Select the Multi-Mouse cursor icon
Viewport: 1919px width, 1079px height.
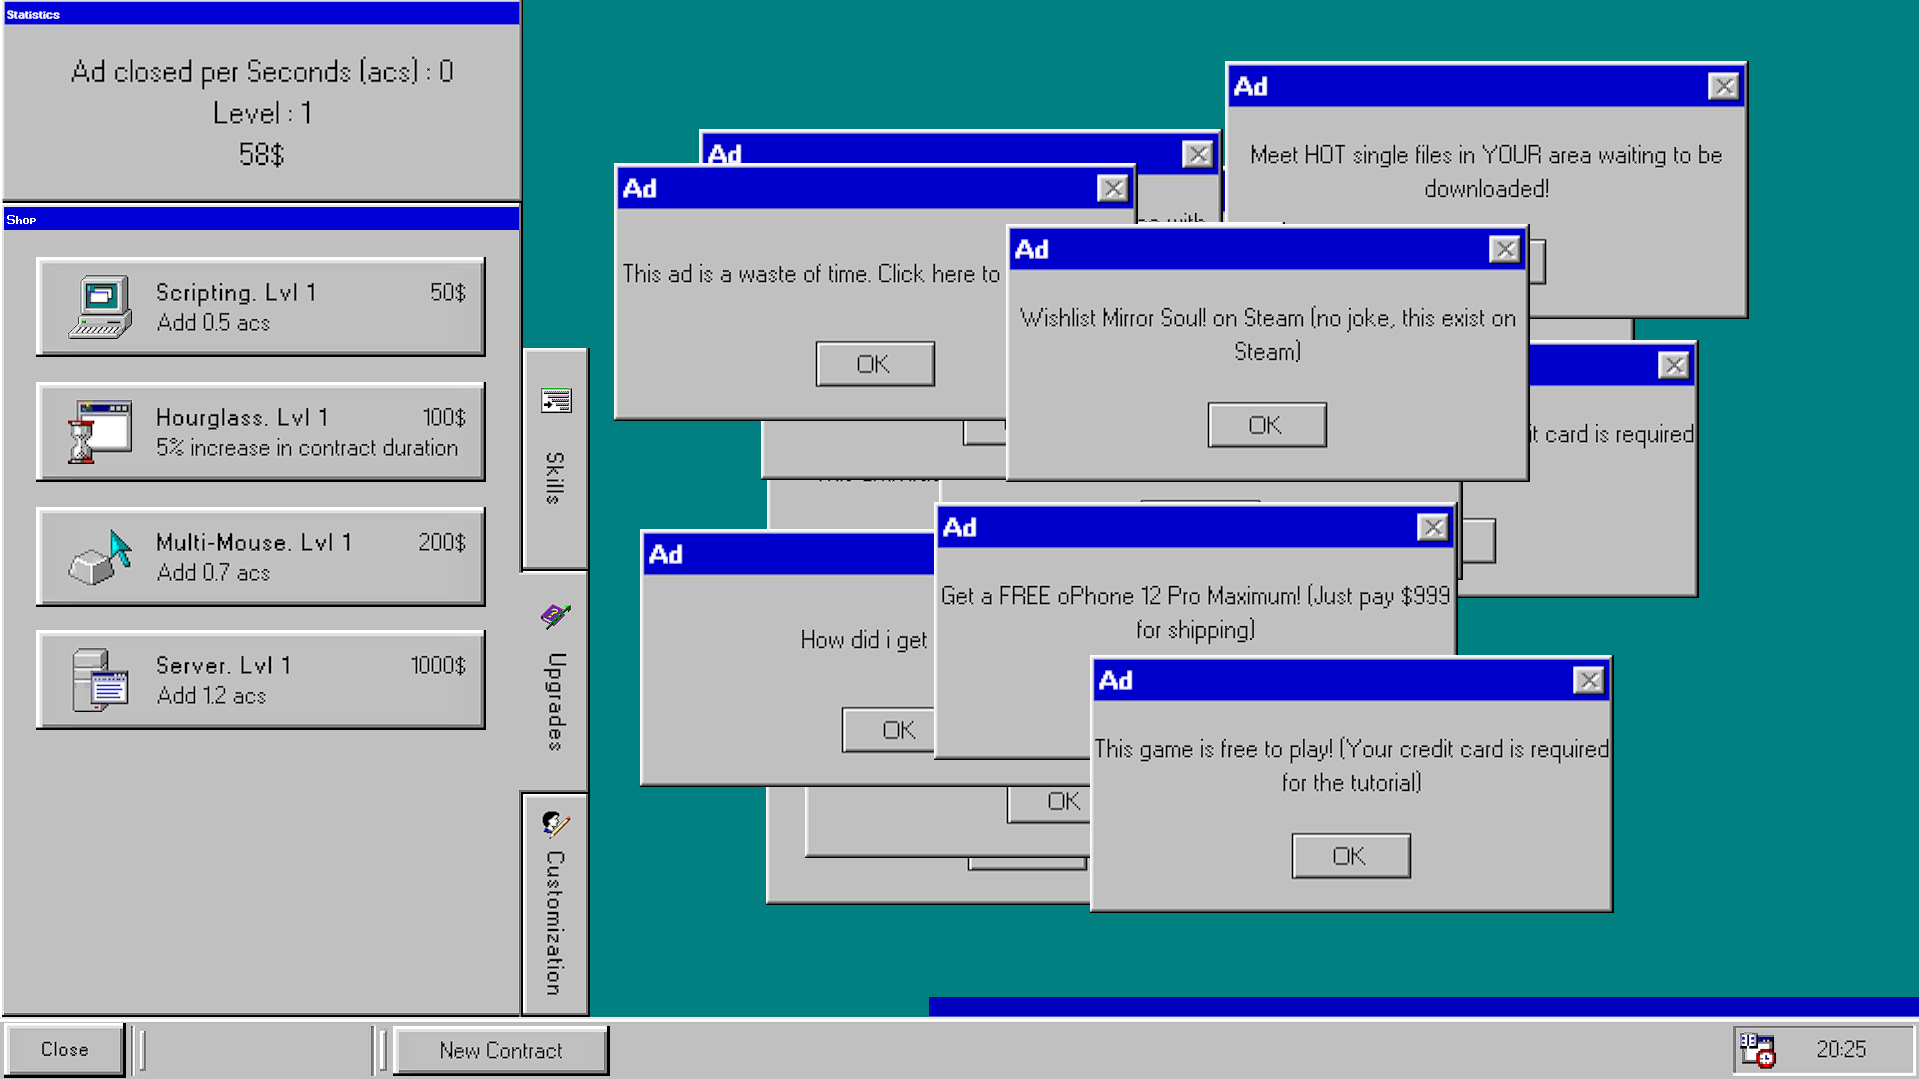point(100,556)
